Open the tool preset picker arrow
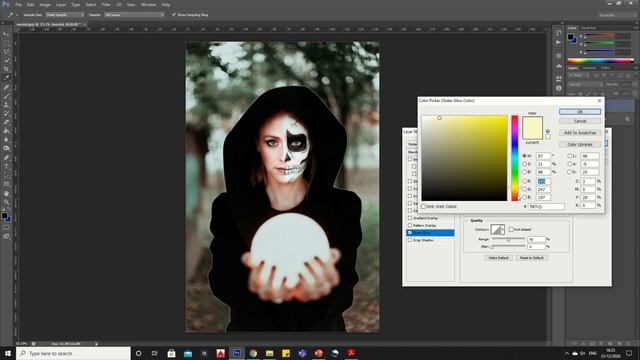This screenshot has width=640, height=360. [17, 15]
